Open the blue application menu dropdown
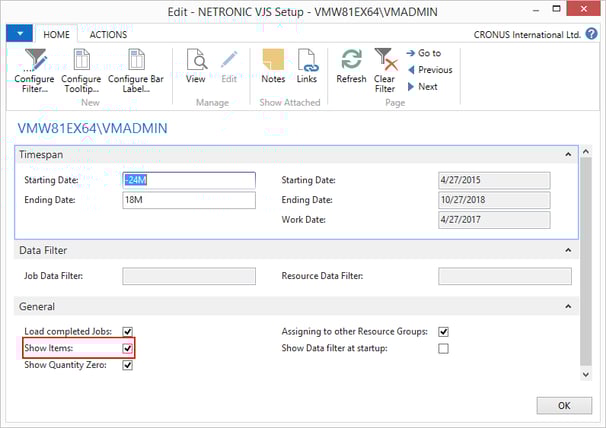Screen dimensions: 606x428 coord(20,34)
